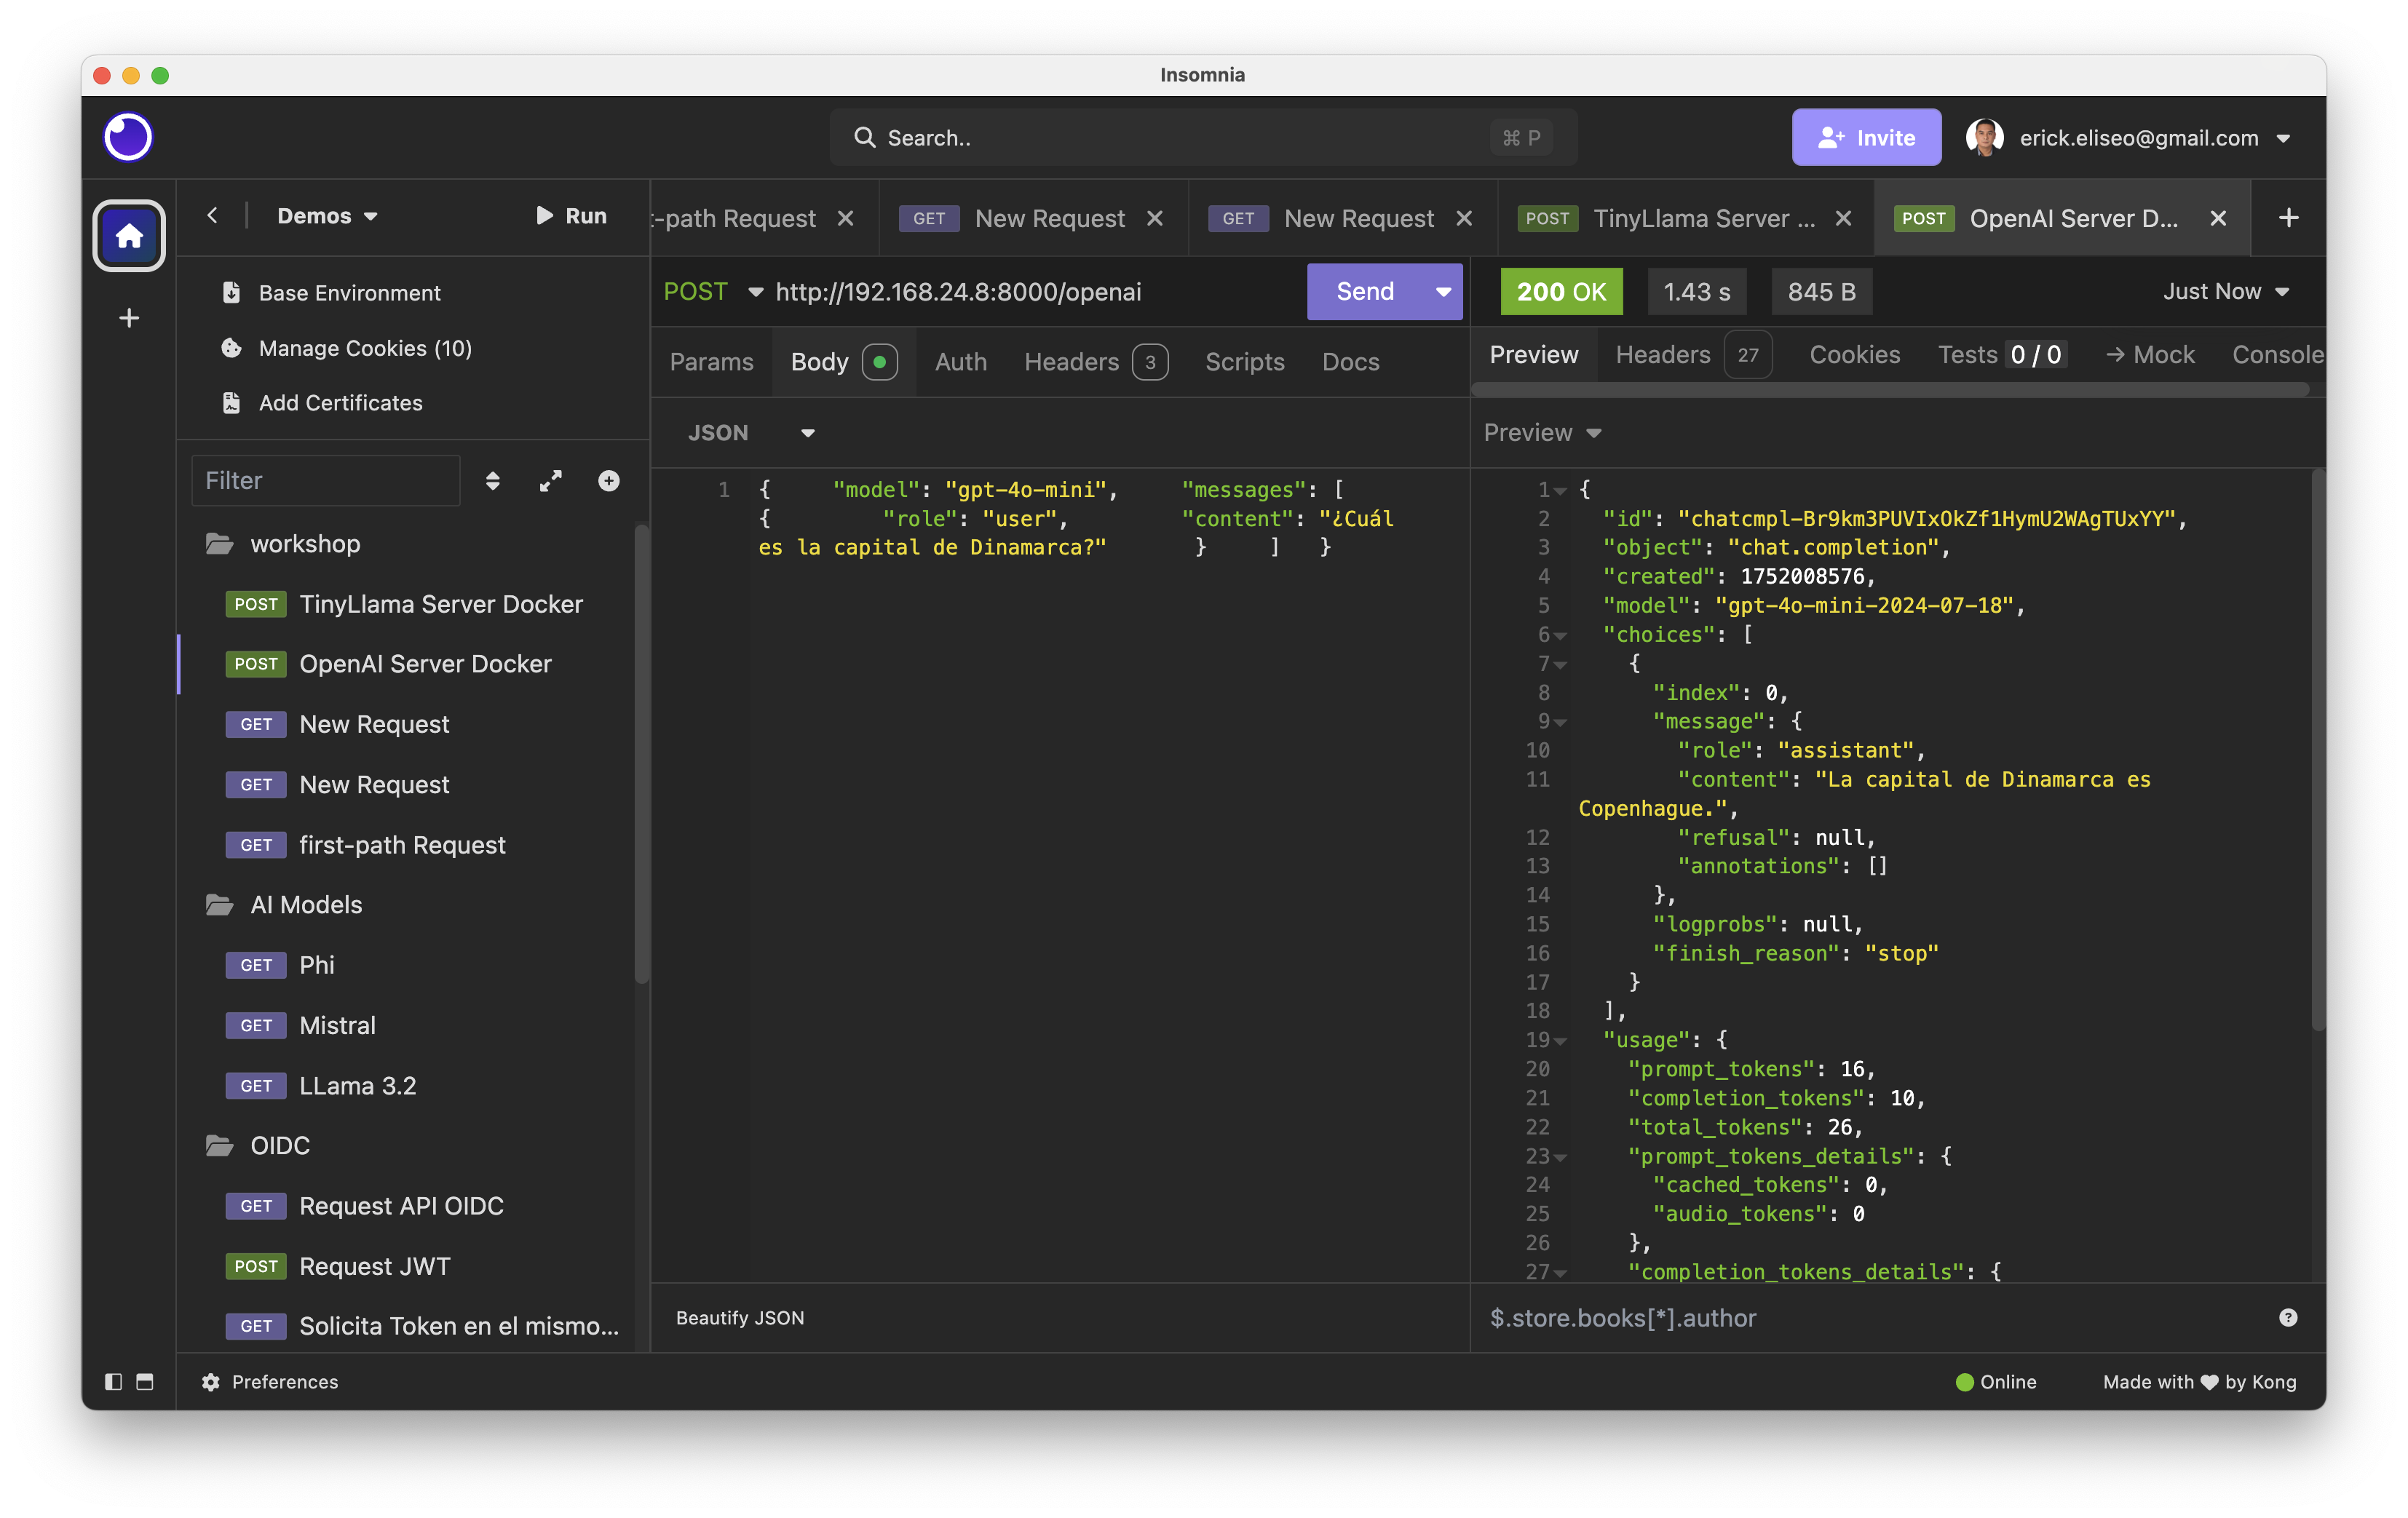Click the Insomnia logo icon
The image size is (2408, 1518).
click(x=129, y=137)
